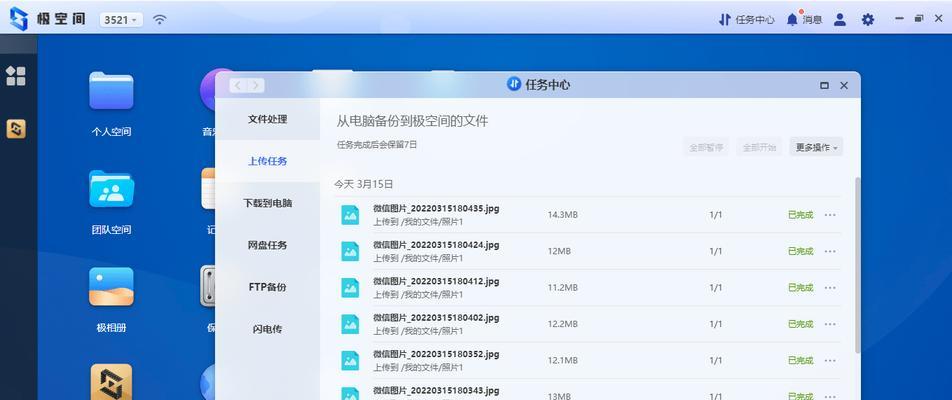Select the 上传任务 tab
The width and height of the screenshot is (952, 400).
tap(267, 161)
